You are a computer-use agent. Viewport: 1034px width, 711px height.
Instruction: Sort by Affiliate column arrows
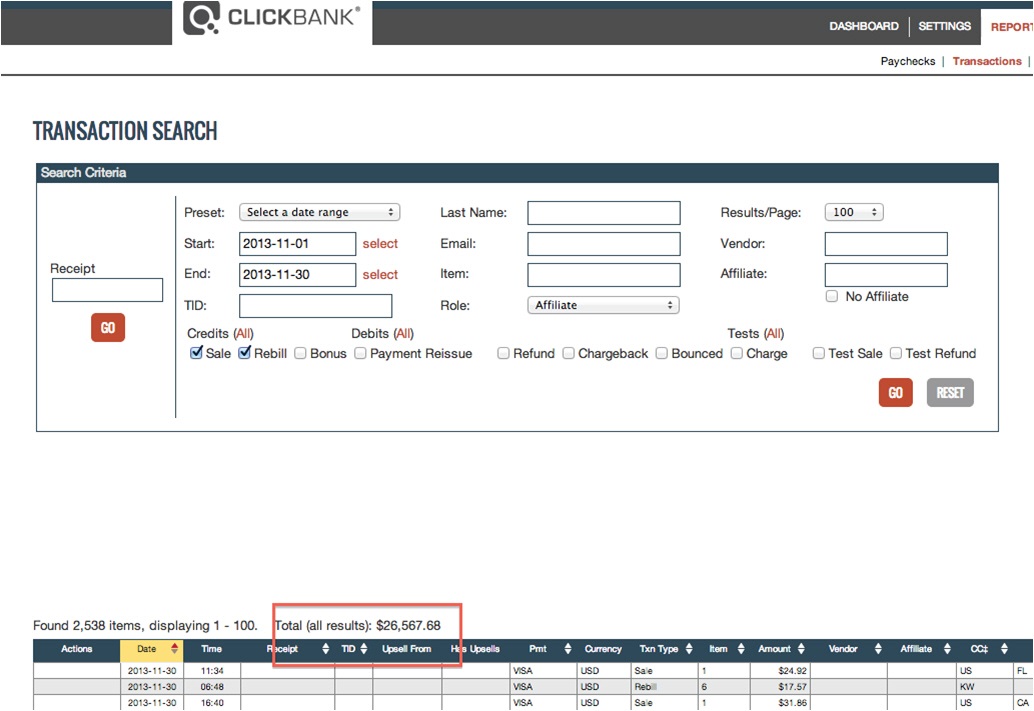[947, 649]
